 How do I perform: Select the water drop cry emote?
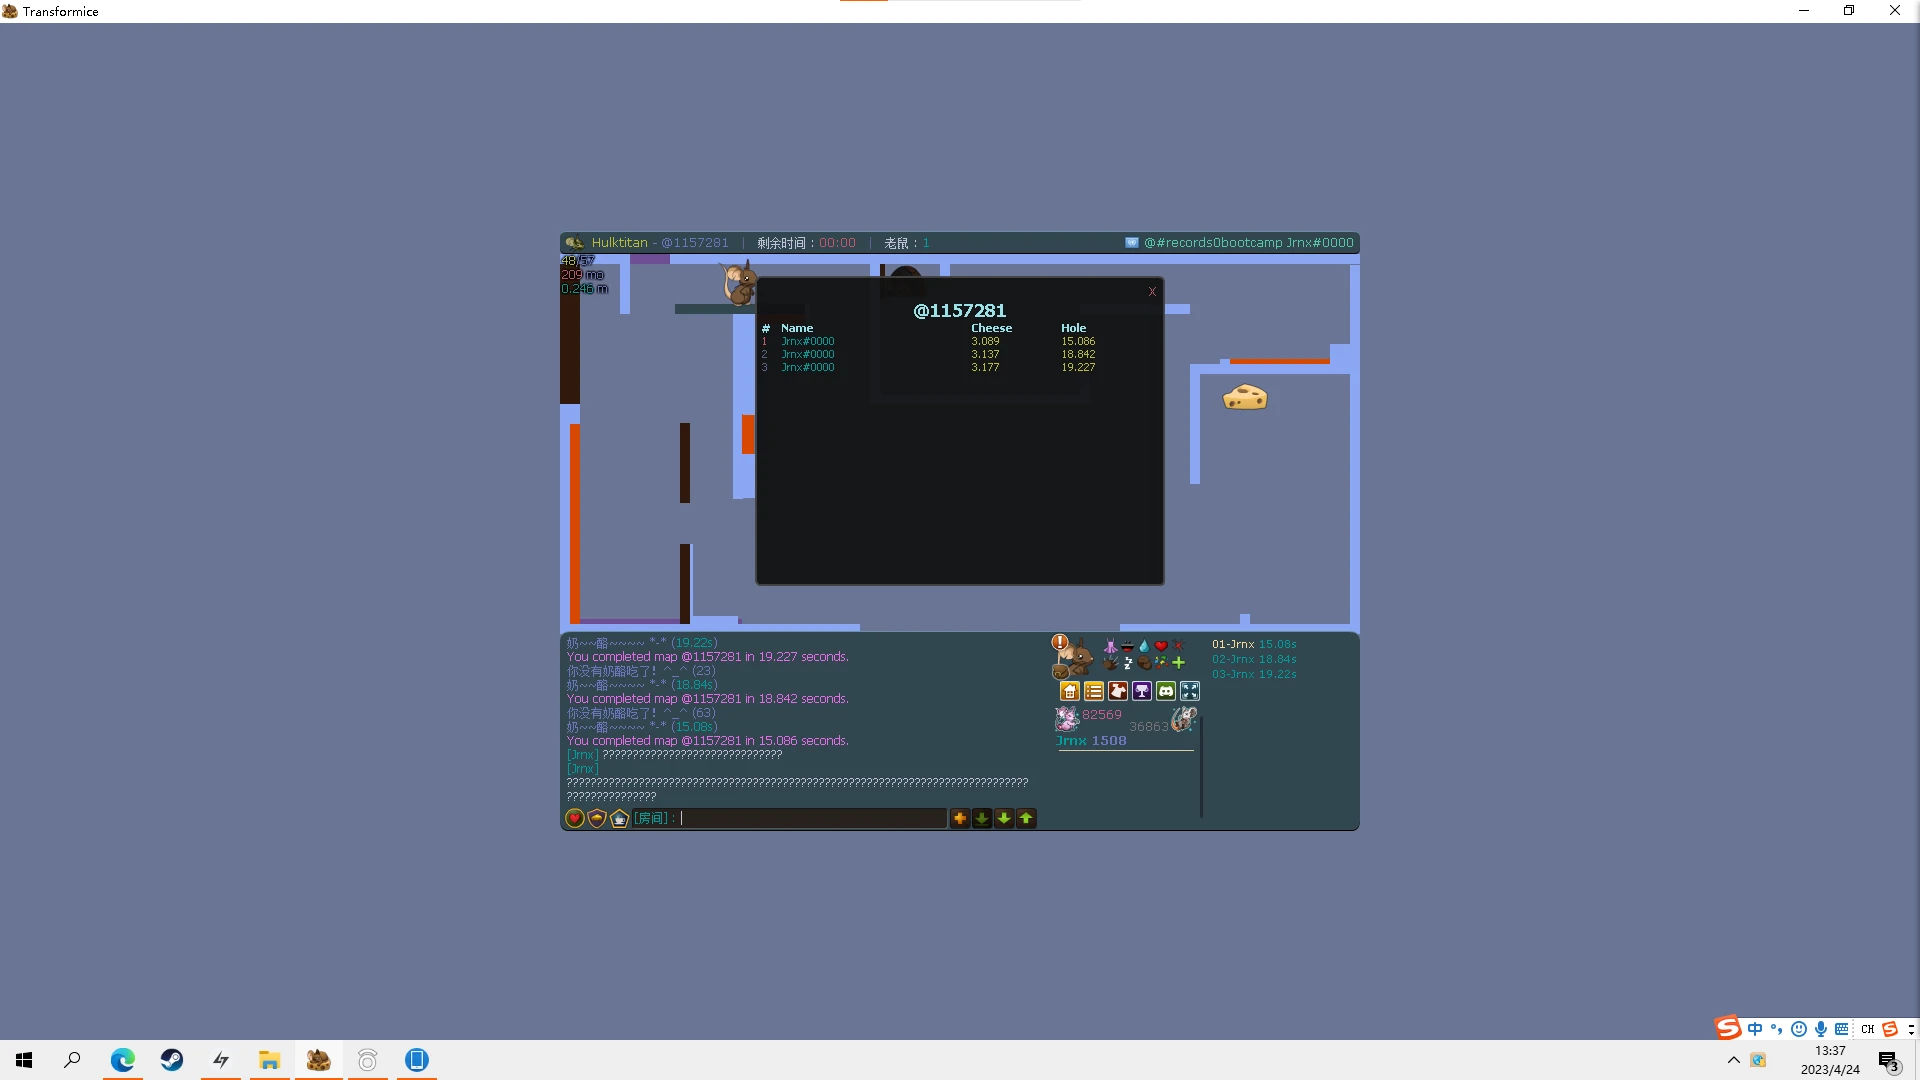click(x=1144, y=646)
